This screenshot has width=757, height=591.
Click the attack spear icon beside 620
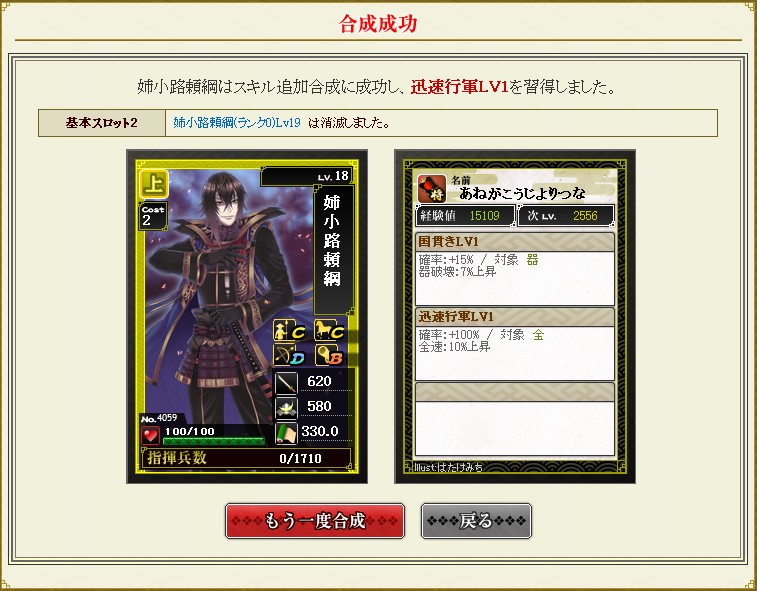click(x=286, y=383)
